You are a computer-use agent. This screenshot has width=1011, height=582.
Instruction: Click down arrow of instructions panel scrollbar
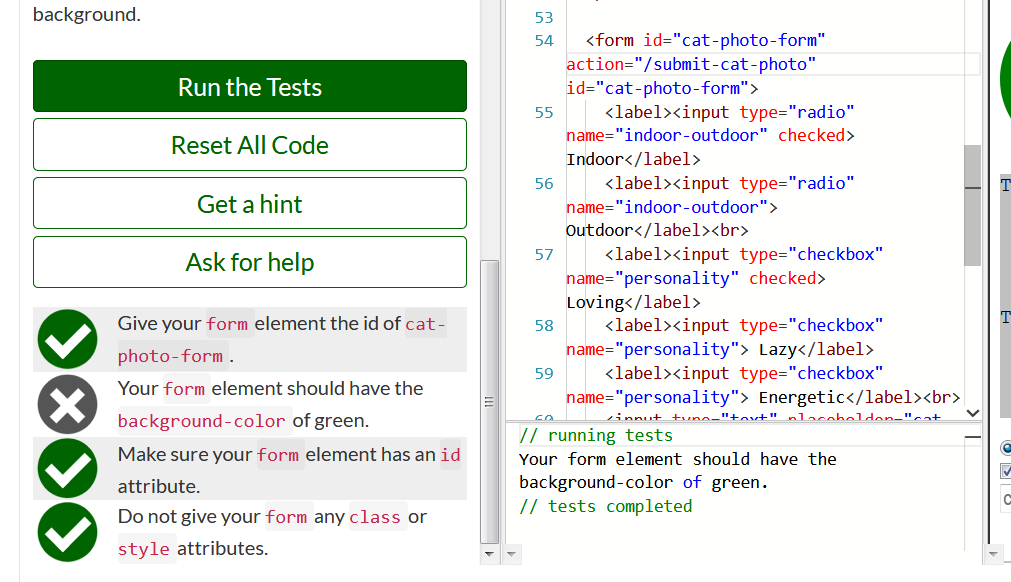pyautogui.click(x=490, y=553)
